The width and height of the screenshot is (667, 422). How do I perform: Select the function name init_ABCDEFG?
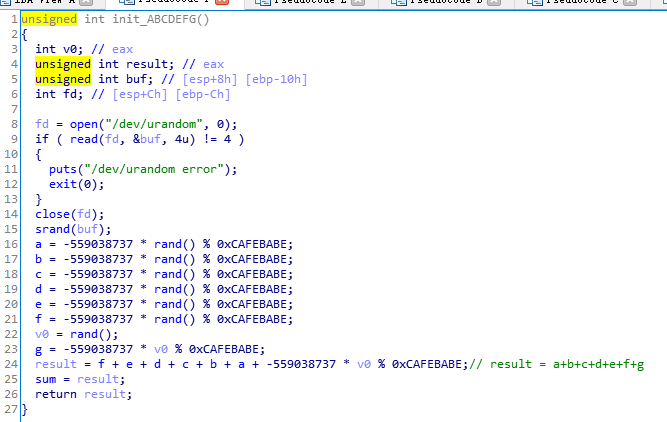[x=154, y=20]
